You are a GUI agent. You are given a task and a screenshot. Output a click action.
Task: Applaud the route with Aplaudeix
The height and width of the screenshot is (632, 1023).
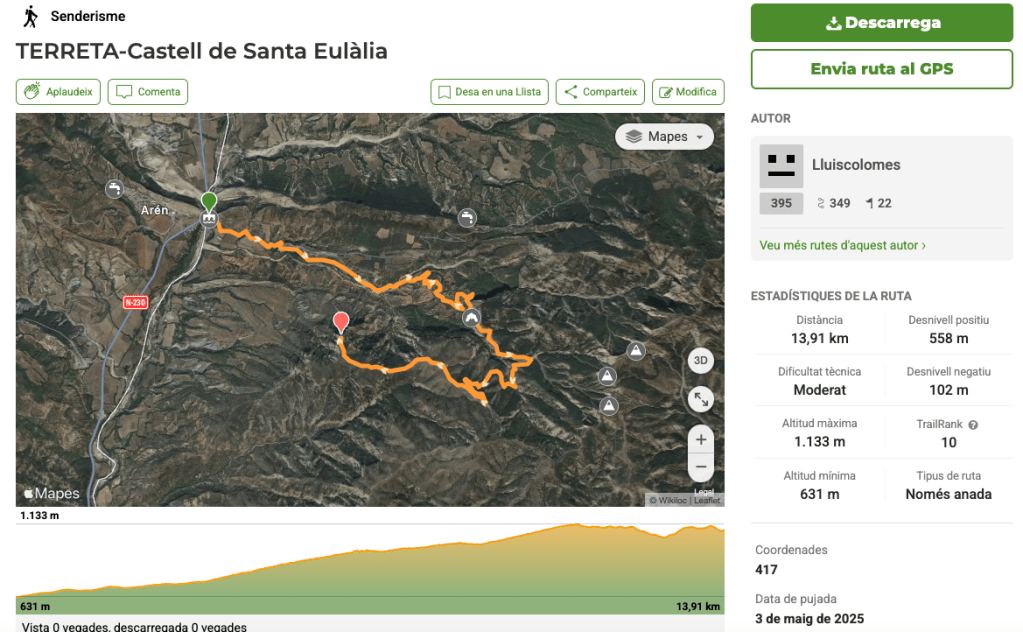point(59,92)
